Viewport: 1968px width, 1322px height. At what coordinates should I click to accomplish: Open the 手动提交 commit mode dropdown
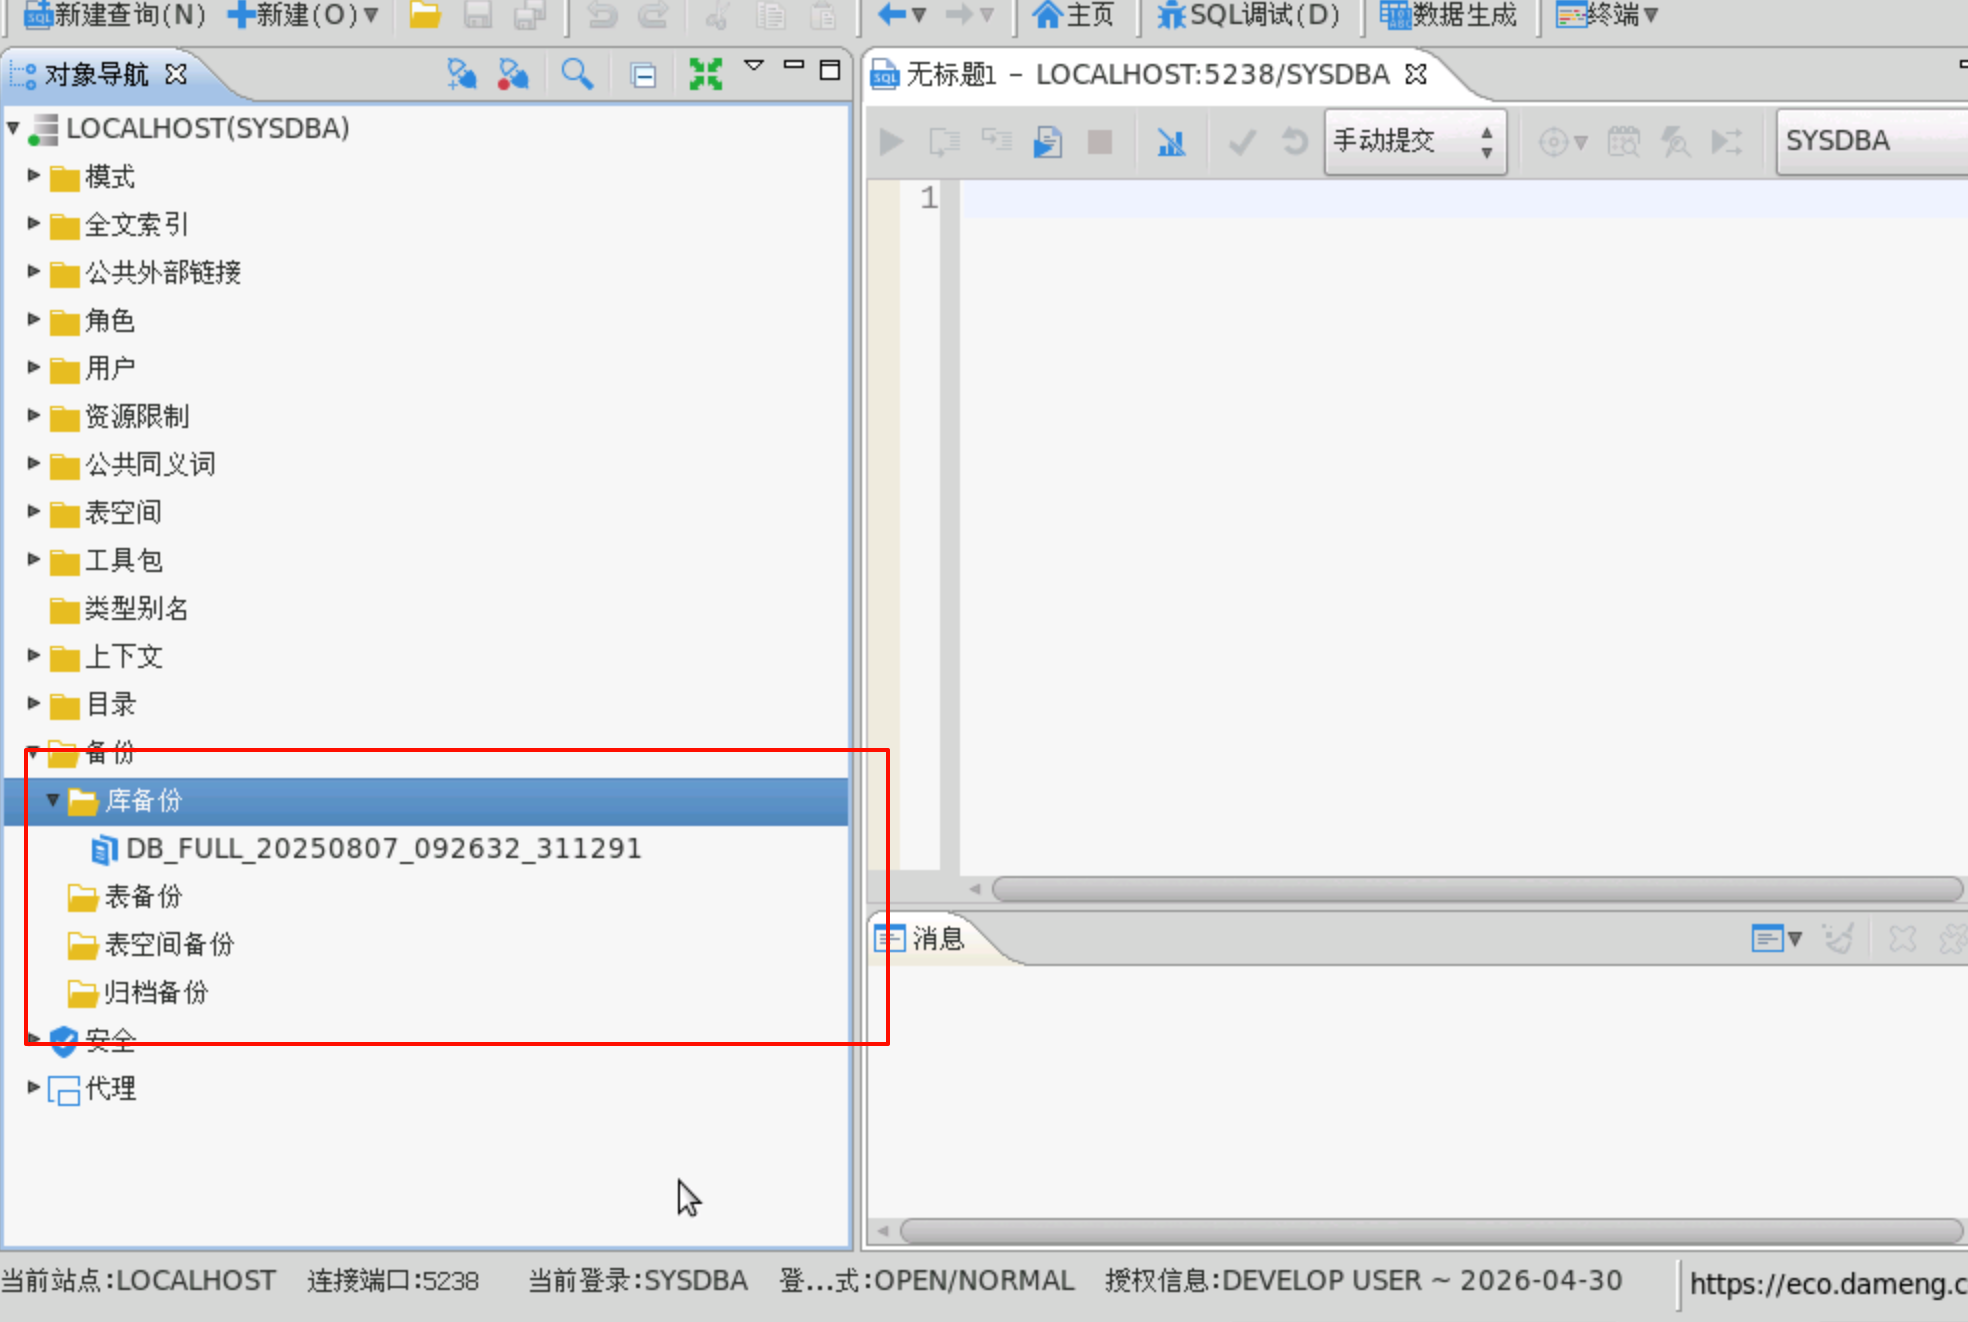[x=1415, y=141]
